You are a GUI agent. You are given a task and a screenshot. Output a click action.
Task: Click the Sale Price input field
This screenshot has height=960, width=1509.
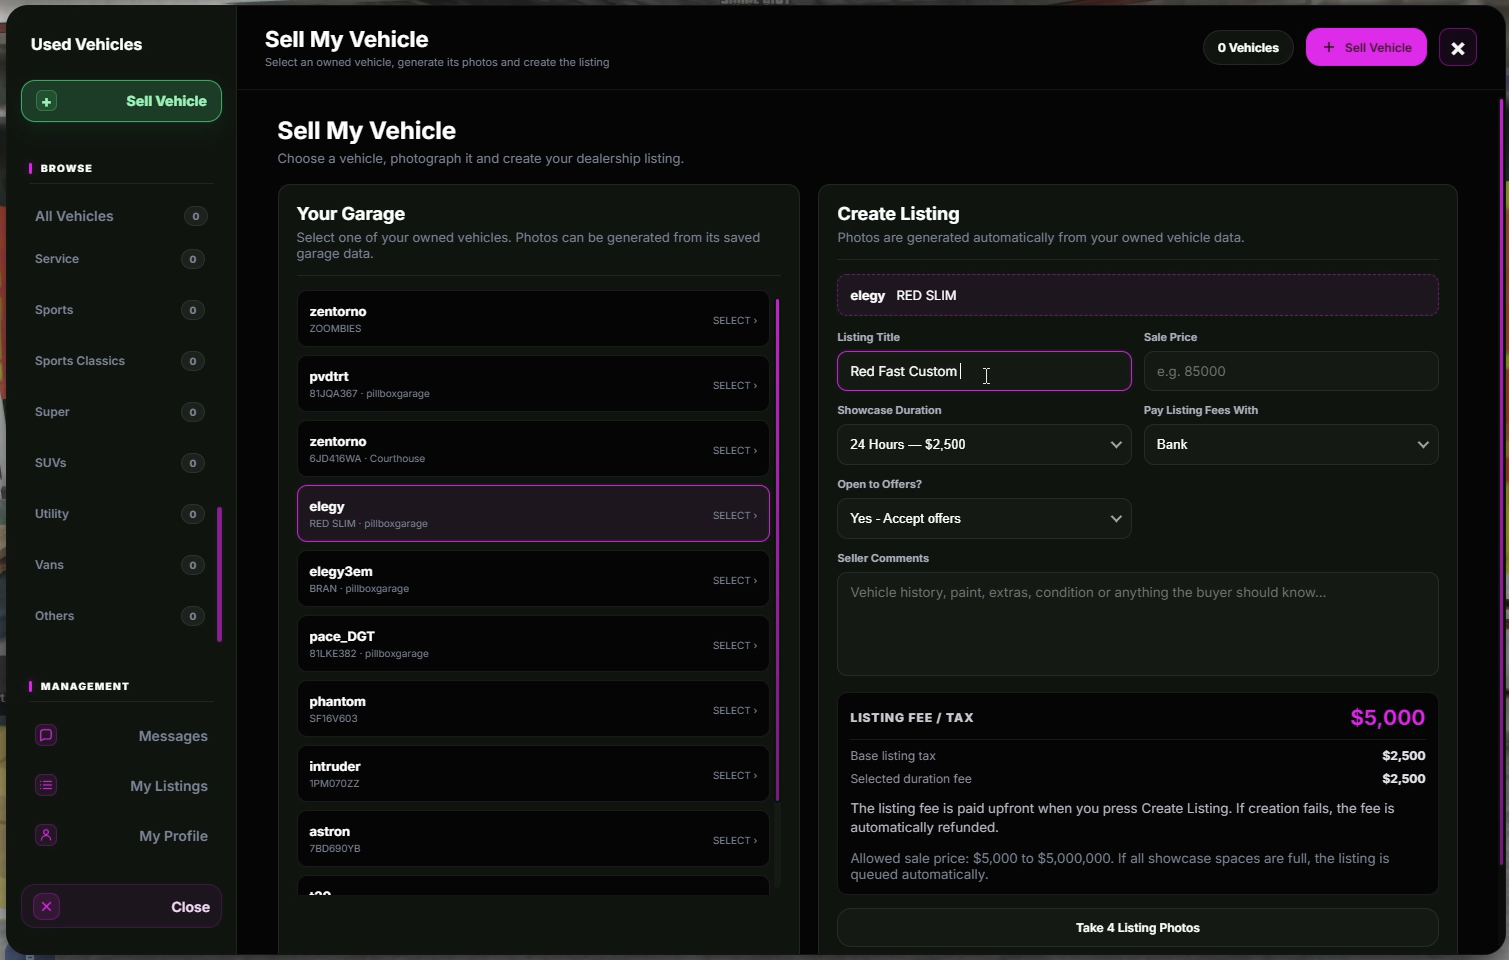(x=1291, y=371)
